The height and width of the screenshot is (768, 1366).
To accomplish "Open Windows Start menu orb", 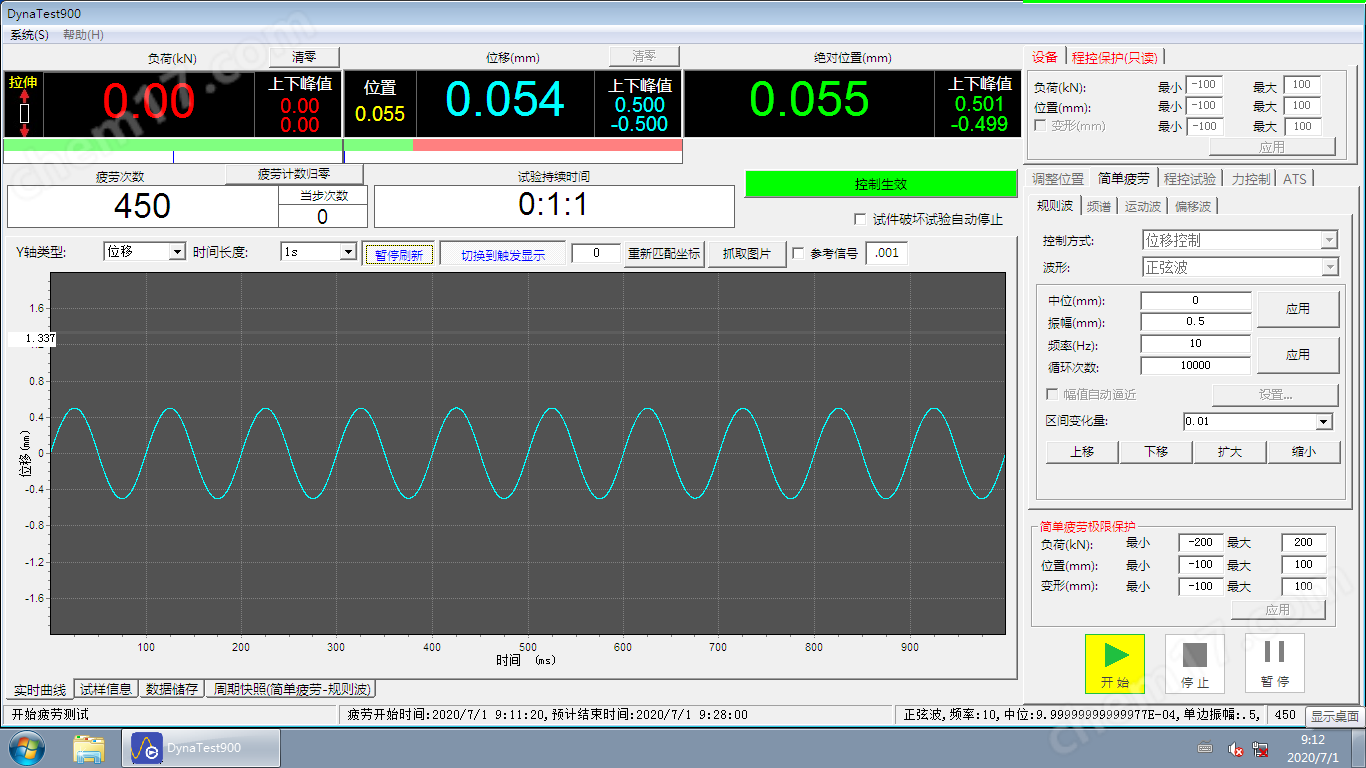I will (26, 748).
